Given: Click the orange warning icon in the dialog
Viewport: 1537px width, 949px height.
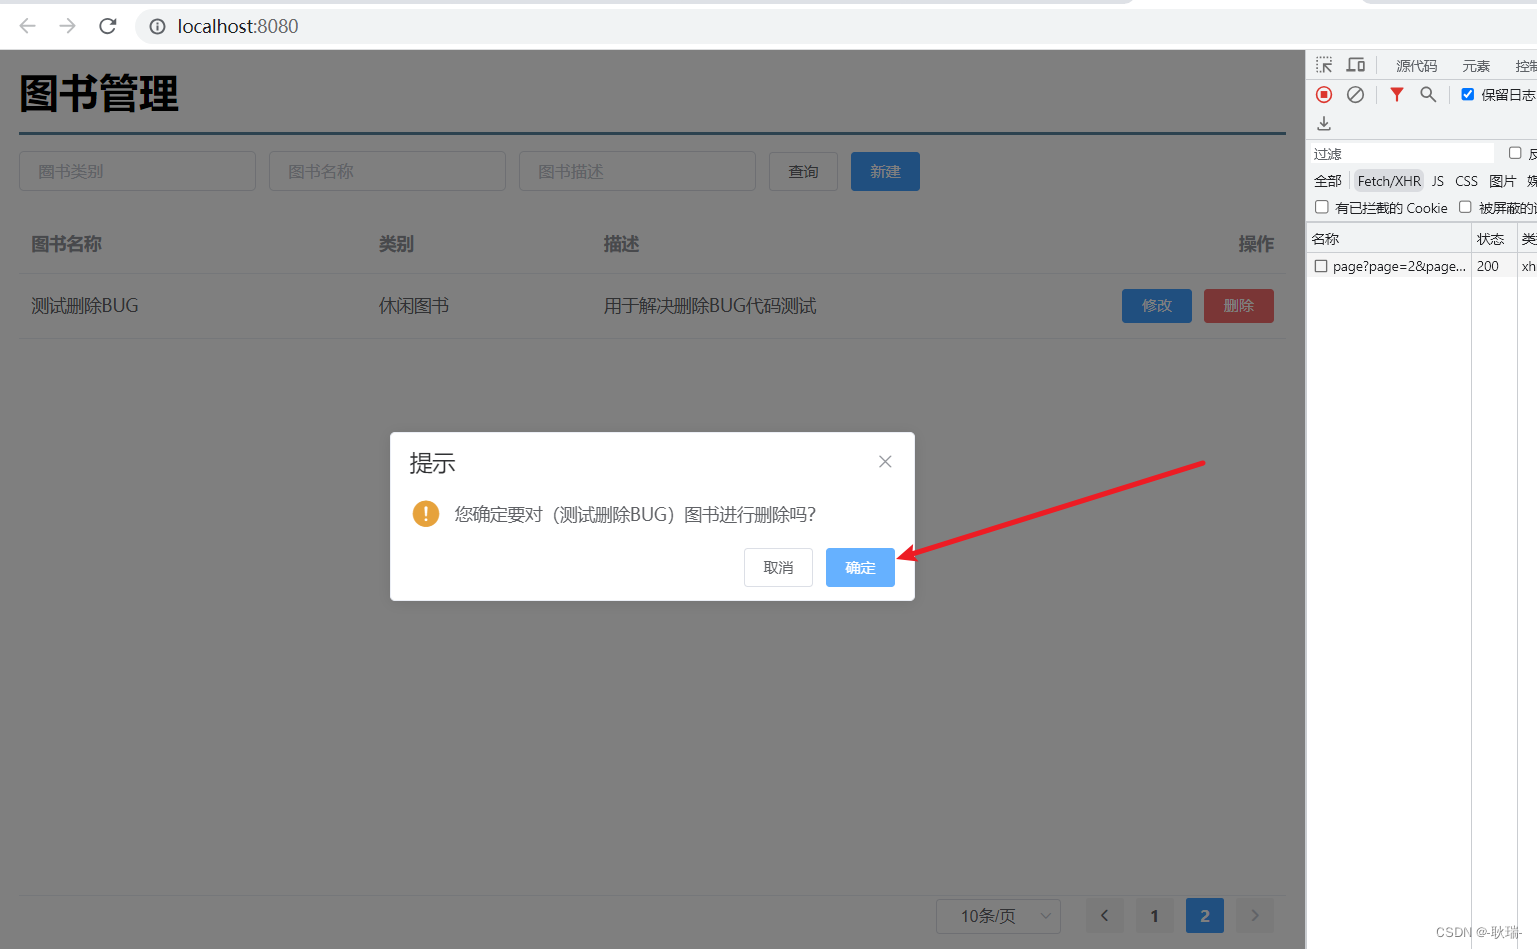Looking at the screenshot, I should pos(426,514).
